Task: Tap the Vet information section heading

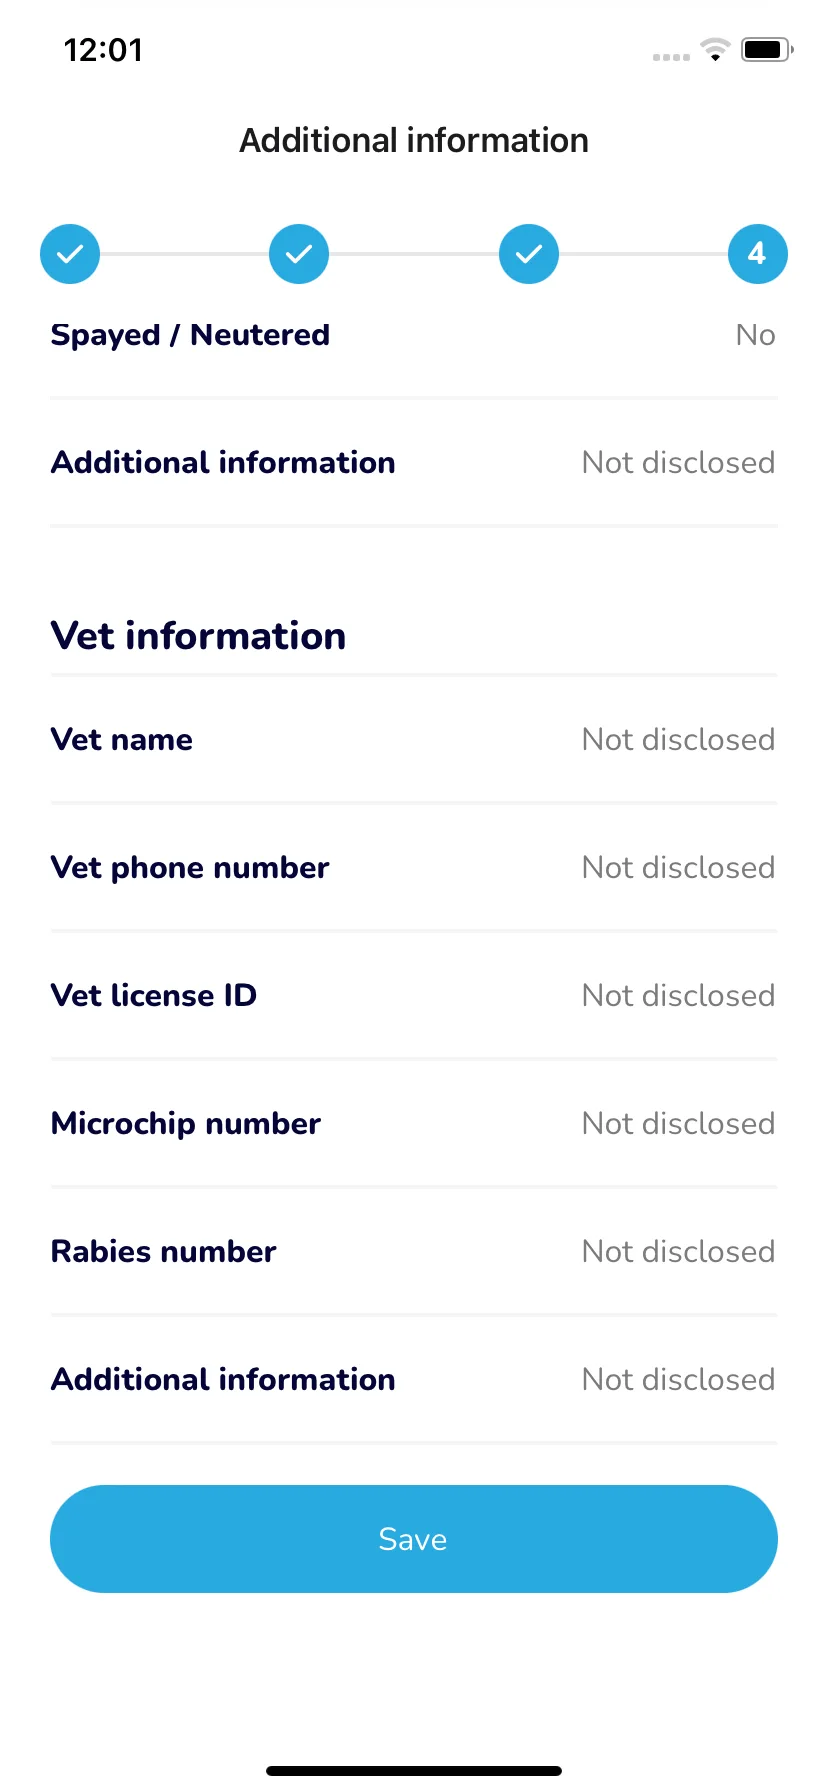Action: click(198, 636)
